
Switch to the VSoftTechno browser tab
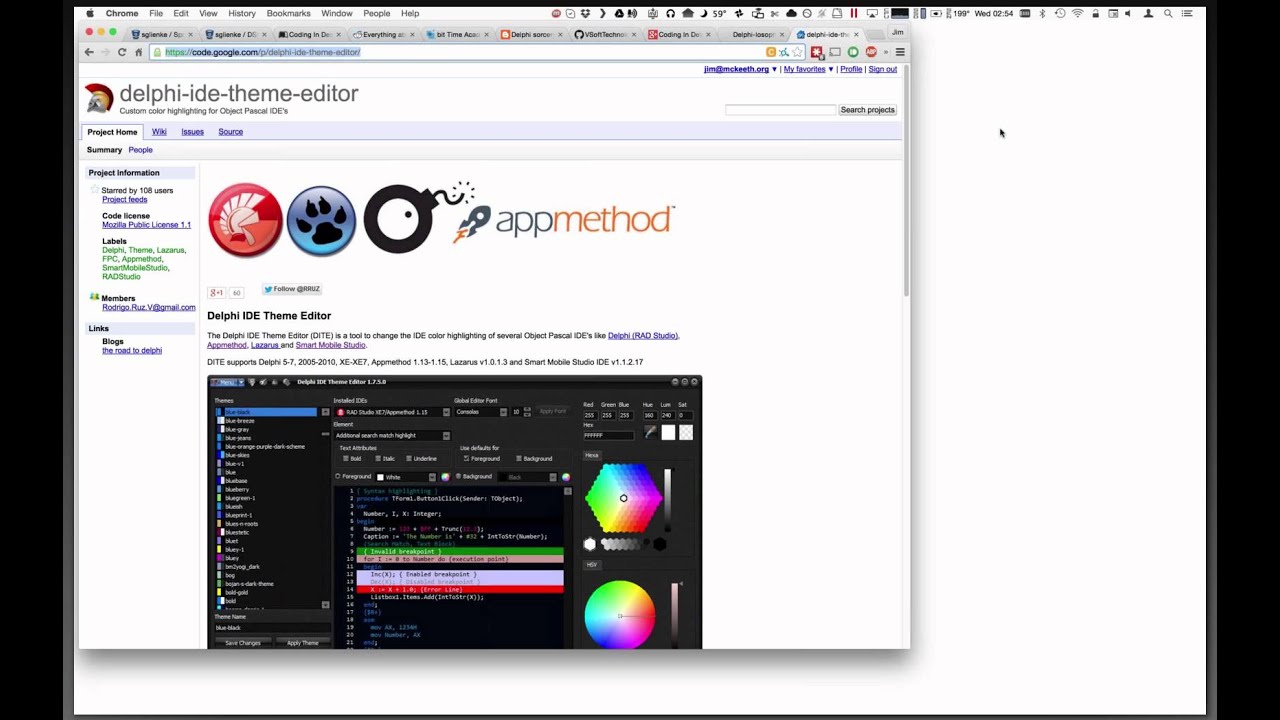(606, 34)
